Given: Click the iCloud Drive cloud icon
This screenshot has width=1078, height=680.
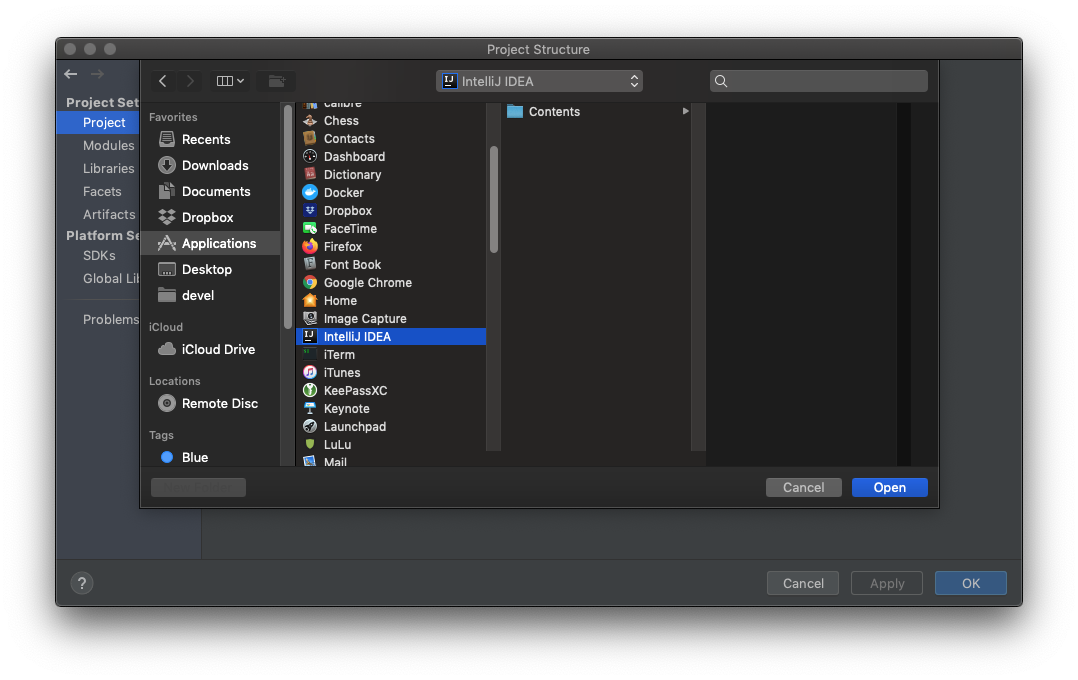Looking at the screenshot, I should click(166, 349).
